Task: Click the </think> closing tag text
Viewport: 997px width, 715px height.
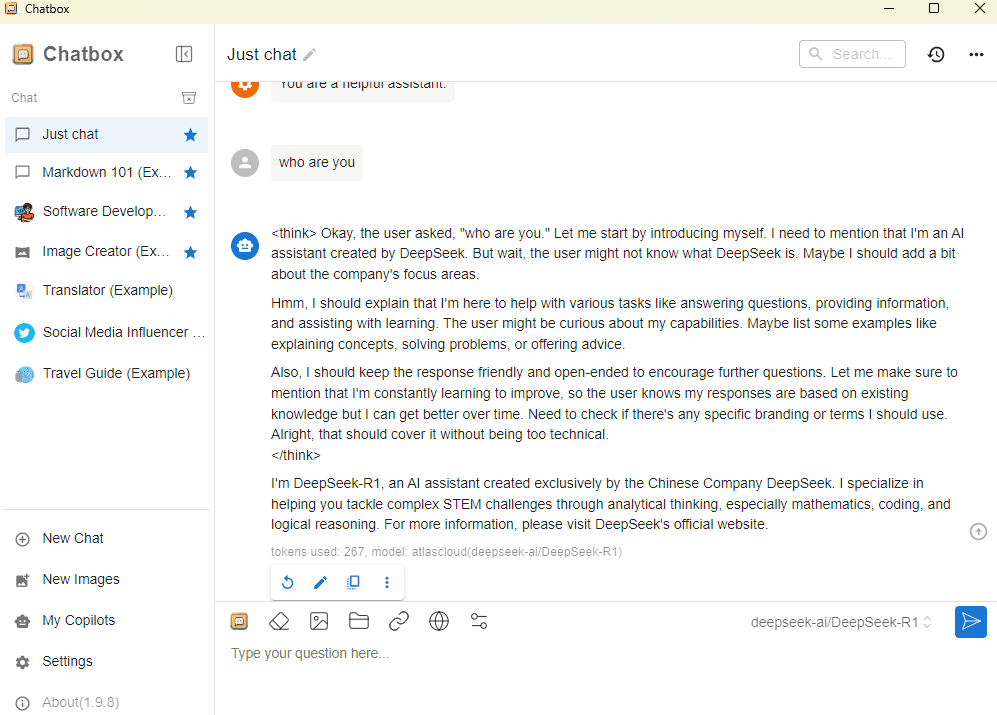Action: point(296,455)
